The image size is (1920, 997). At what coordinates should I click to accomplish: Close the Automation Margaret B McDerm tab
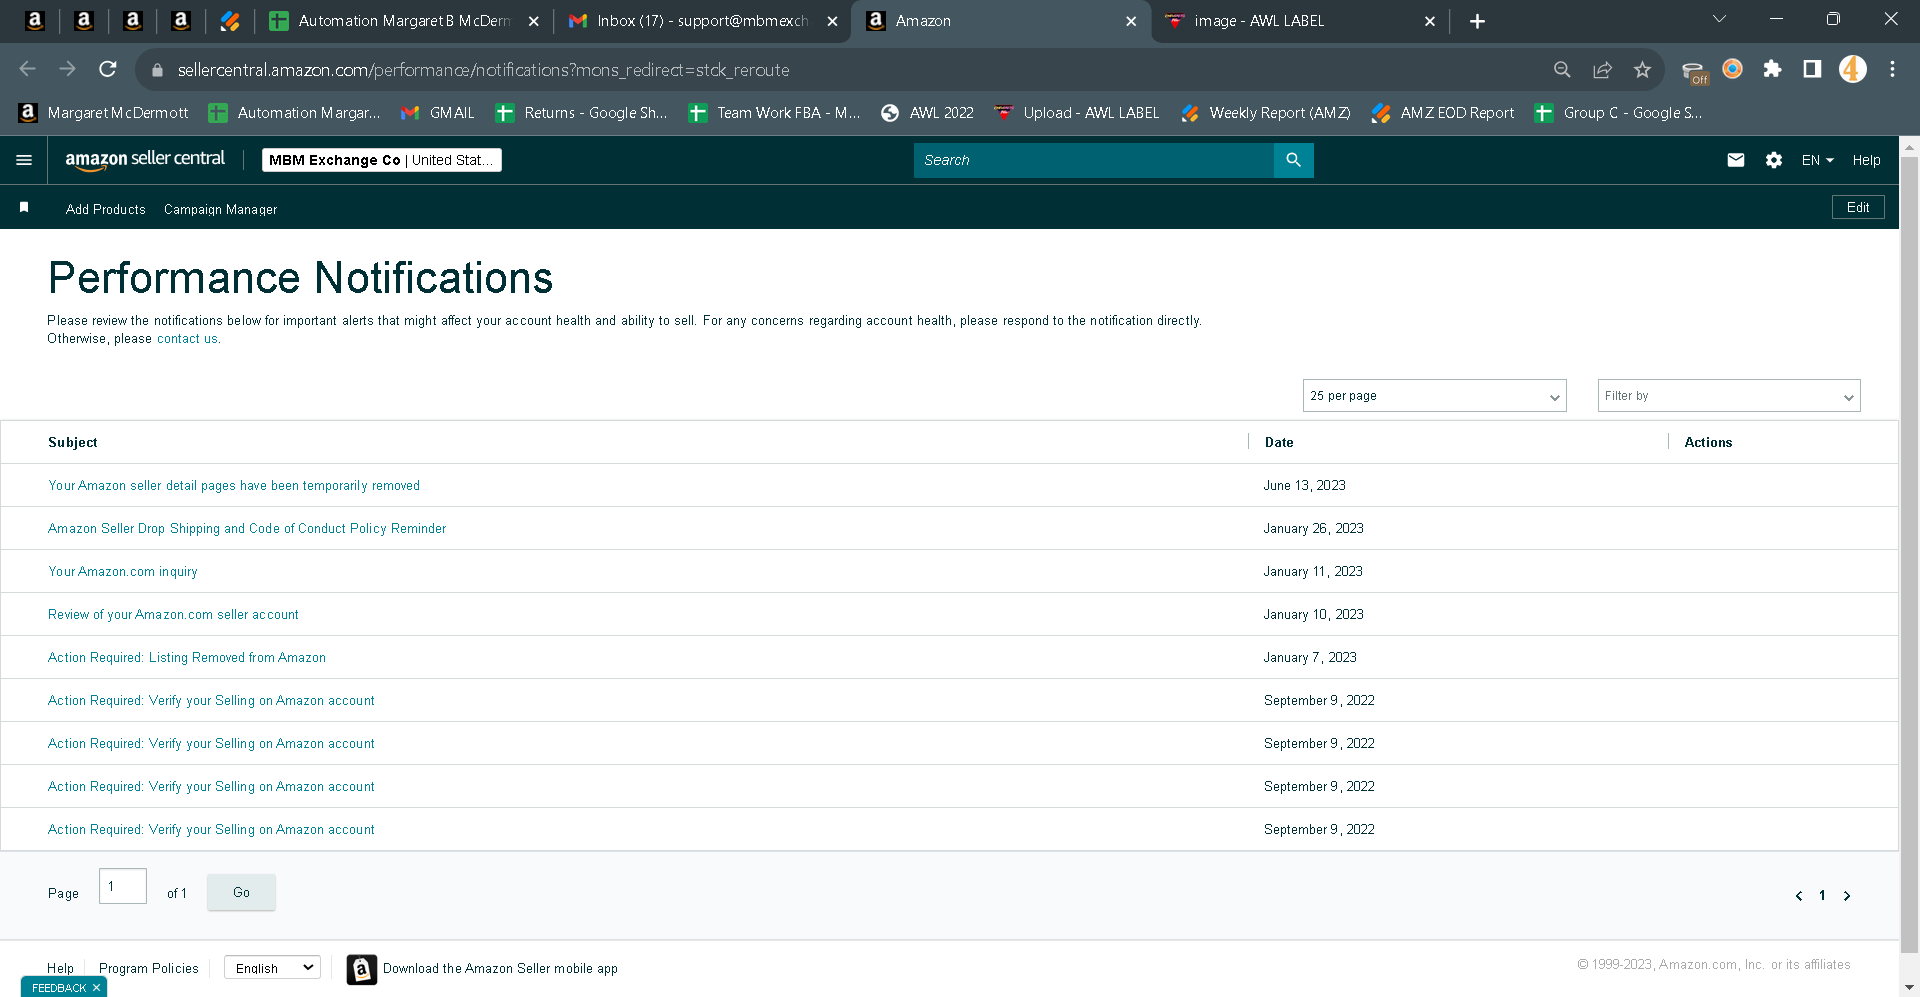(x=534, y=21)
